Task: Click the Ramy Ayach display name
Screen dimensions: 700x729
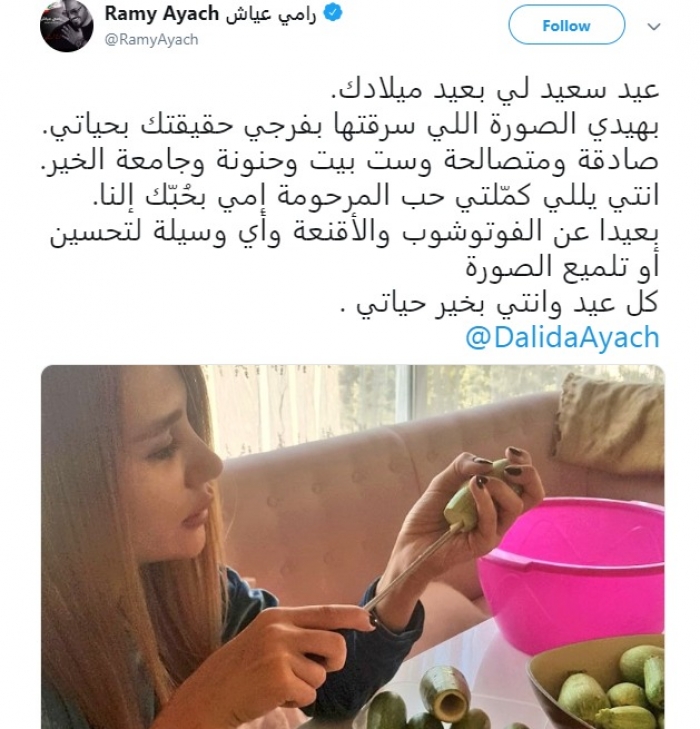Action: point(161,14)
